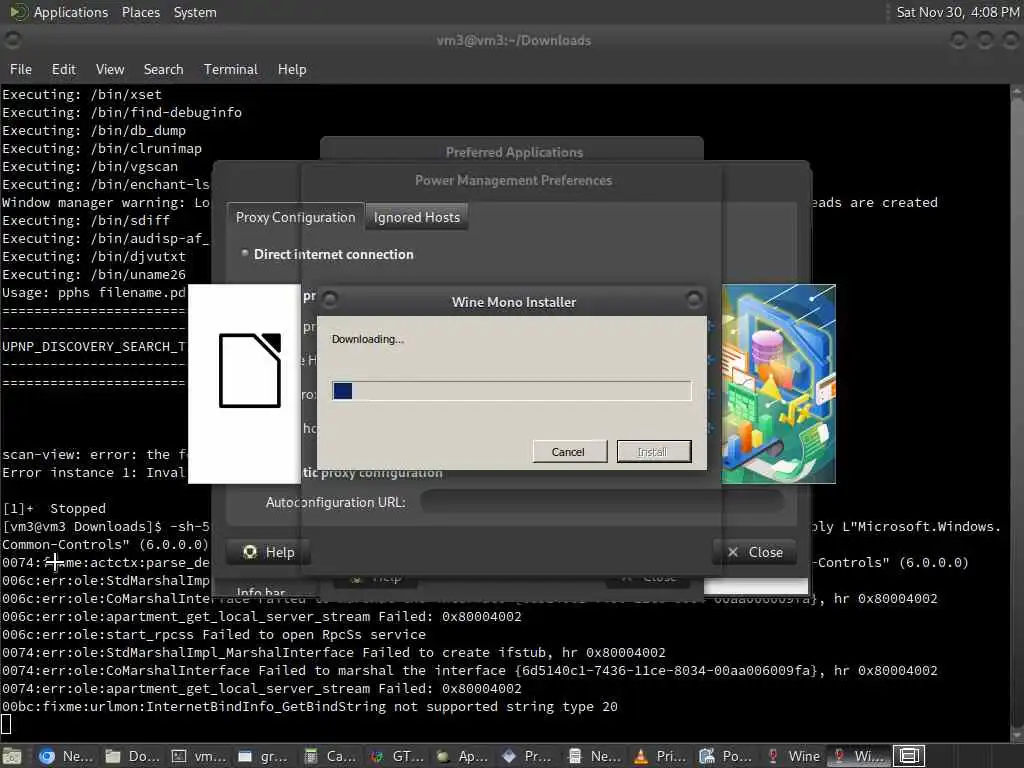1024x768 pixels.
Task: Switch to the 'Wine' taskbar item
Action: click(x=793, y=756)
